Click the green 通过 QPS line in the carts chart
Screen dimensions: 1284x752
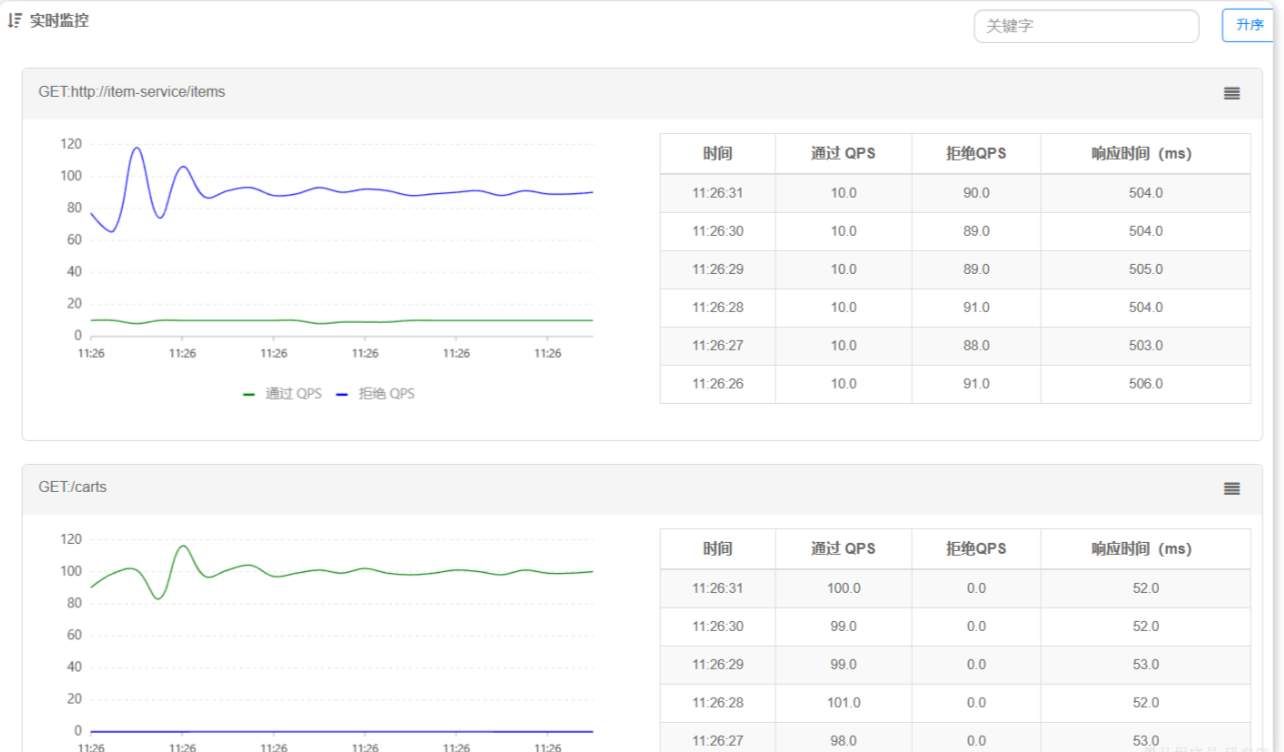tap(400, 571)
